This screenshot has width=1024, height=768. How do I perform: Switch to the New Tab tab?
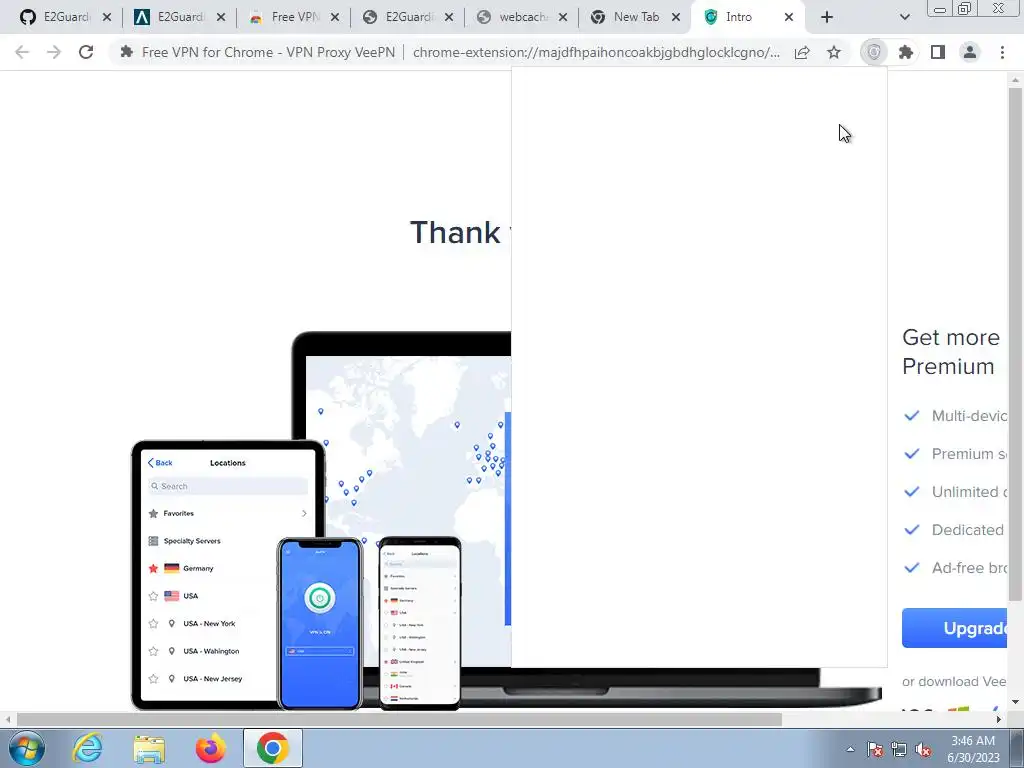tap(626, 17)
